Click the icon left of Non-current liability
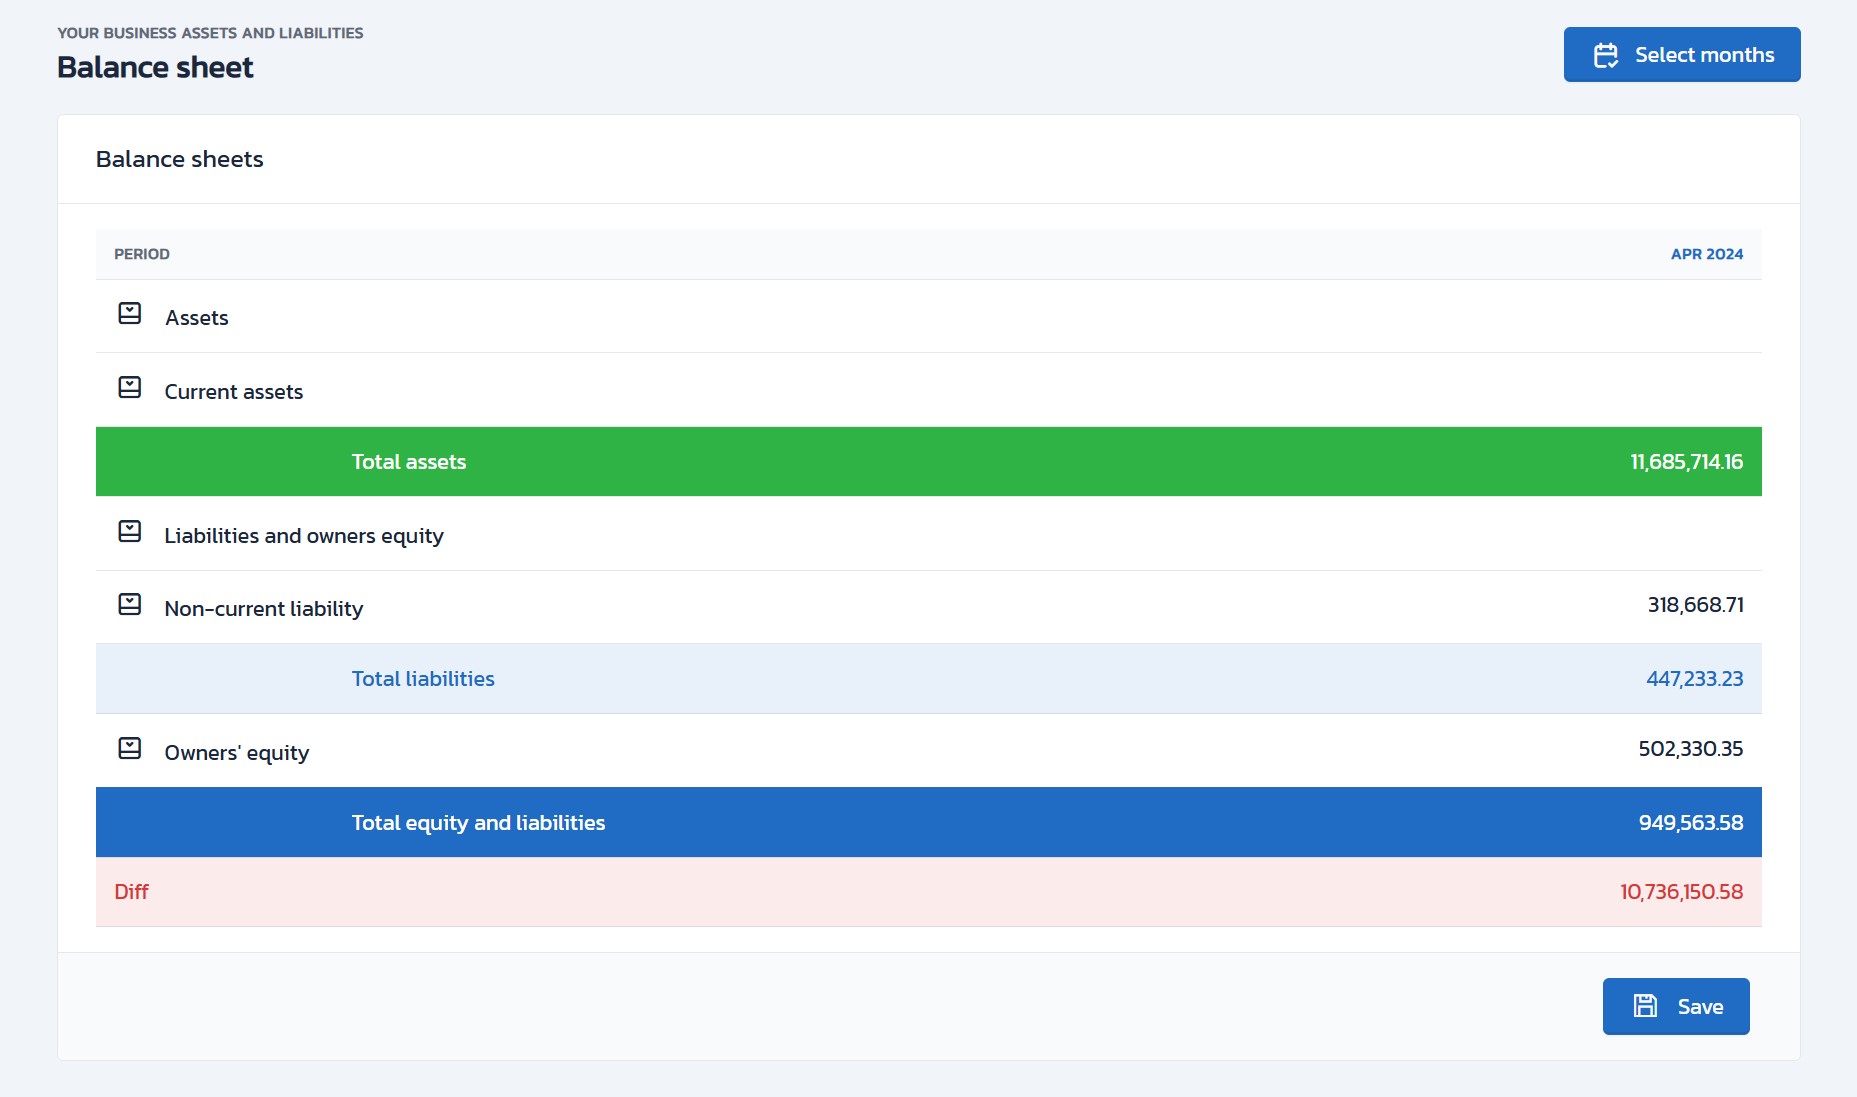Image resolution: width=1857 pixels, height=1097 pixels. pos(130,605)
